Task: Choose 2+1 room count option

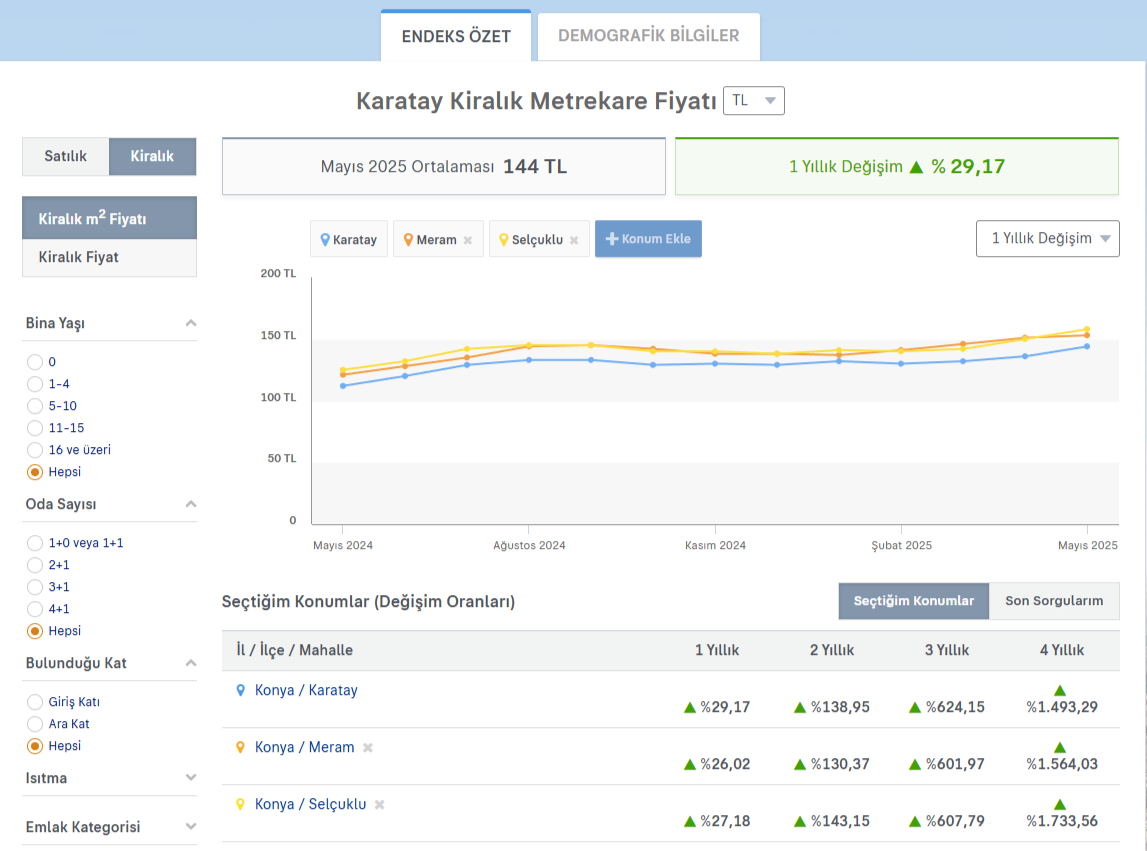Action: click(35, 565)
